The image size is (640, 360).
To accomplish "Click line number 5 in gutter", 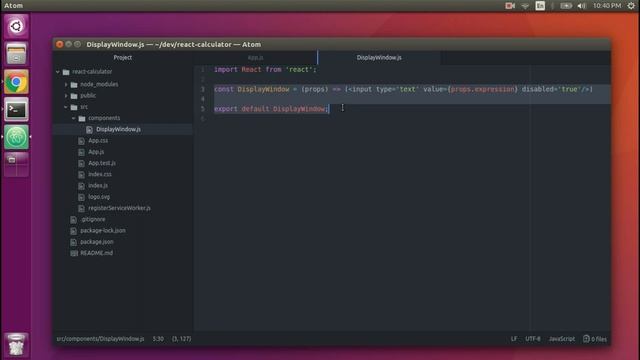I will pos(203,109).
